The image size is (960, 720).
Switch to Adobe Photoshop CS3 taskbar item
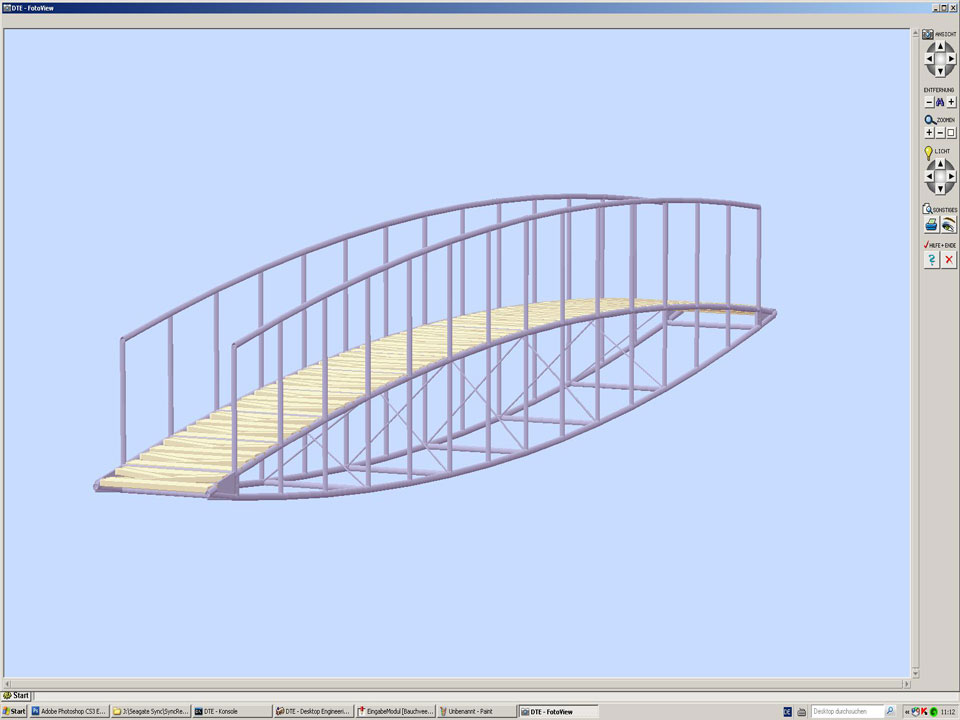click(x=69, y=711)
